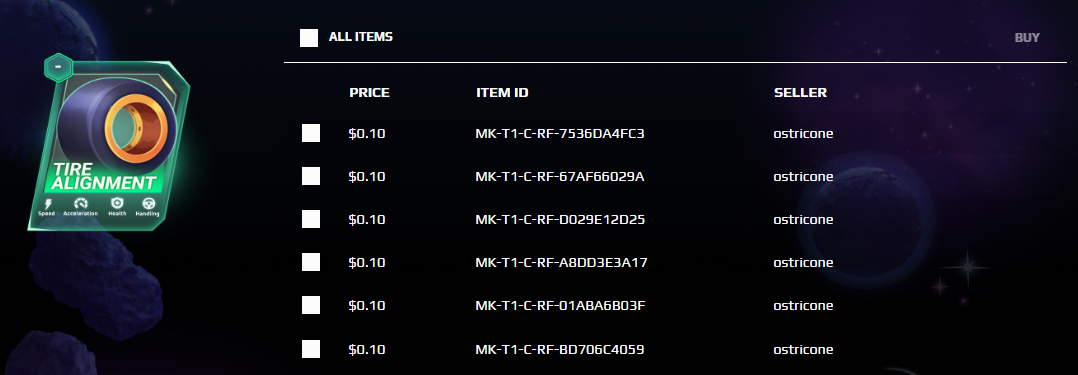1078x375 pixels.
Task: Open seller ostricone in first row
Action: (803, 133)
